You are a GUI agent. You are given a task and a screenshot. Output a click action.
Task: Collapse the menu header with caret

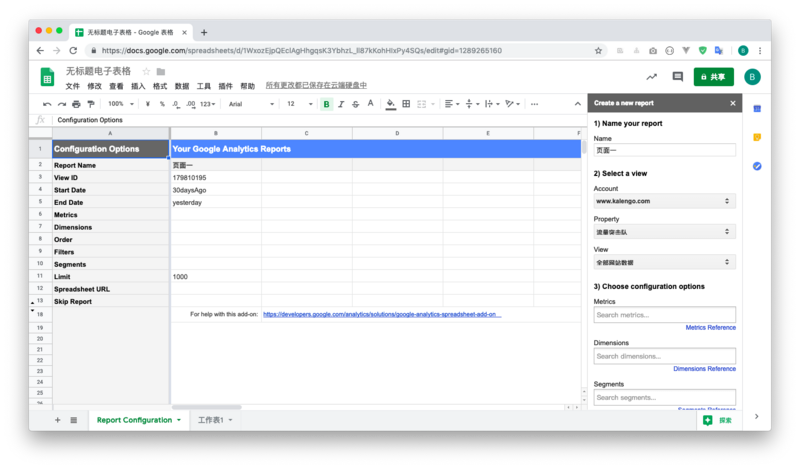click(x=578, y=104)
